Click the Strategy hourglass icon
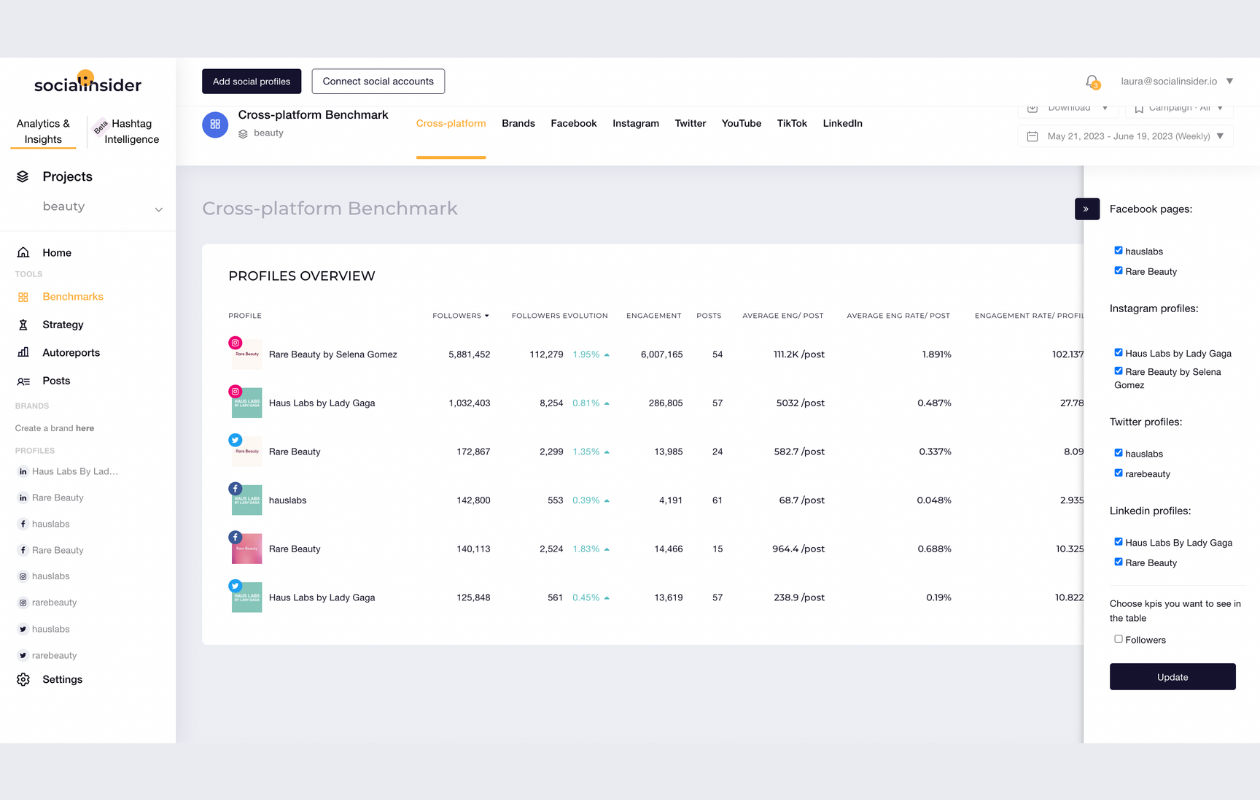Screen dimensions: 1260x800 tap(23, 325)
